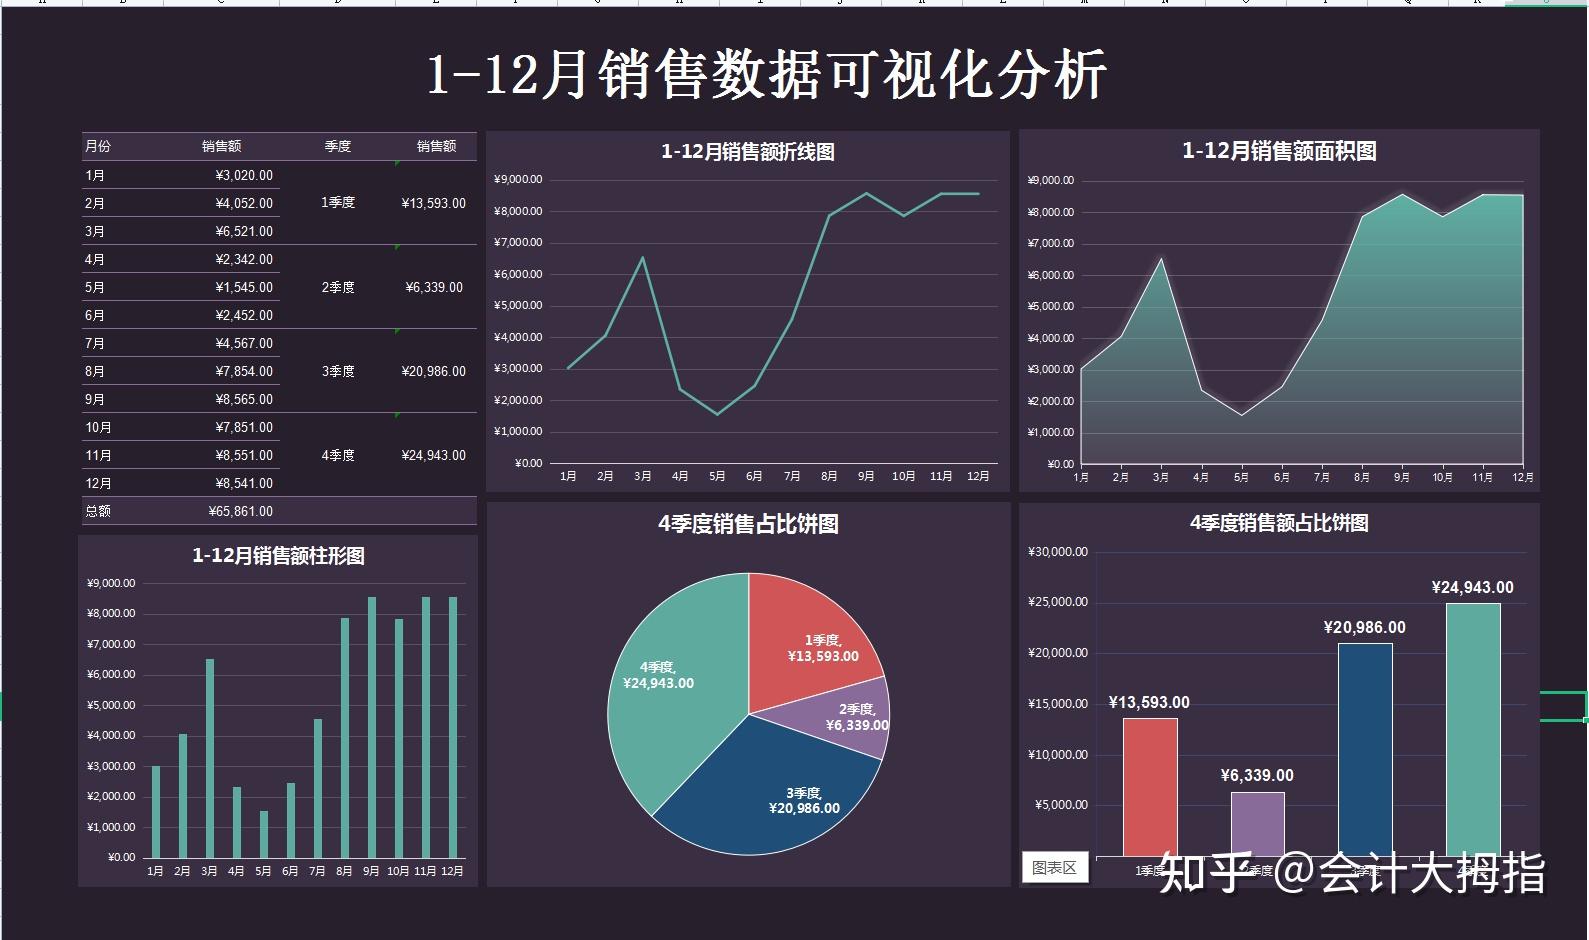Viewport: 1589px width, 940px height.
Task: Click the 6月 cell in the table's month column
Action: (95, 315)
